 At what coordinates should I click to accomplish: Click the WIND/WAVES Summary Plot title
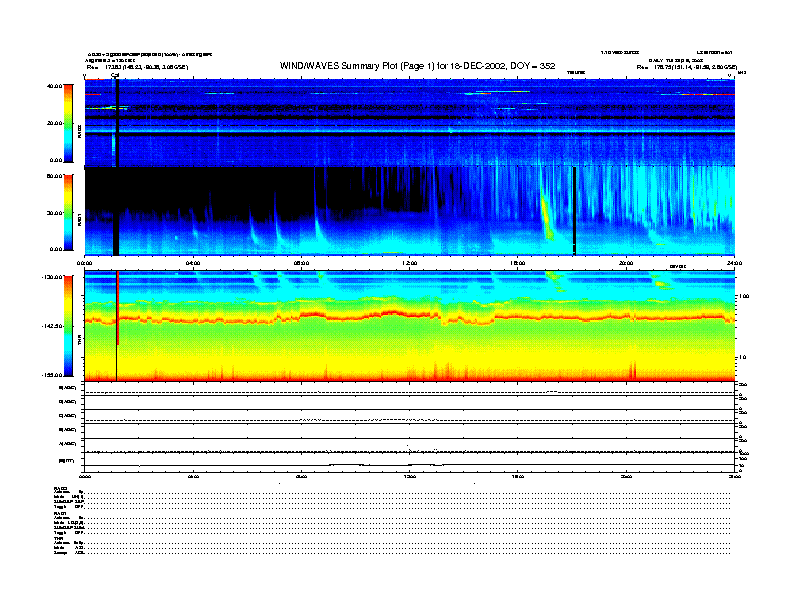[417, 66]
